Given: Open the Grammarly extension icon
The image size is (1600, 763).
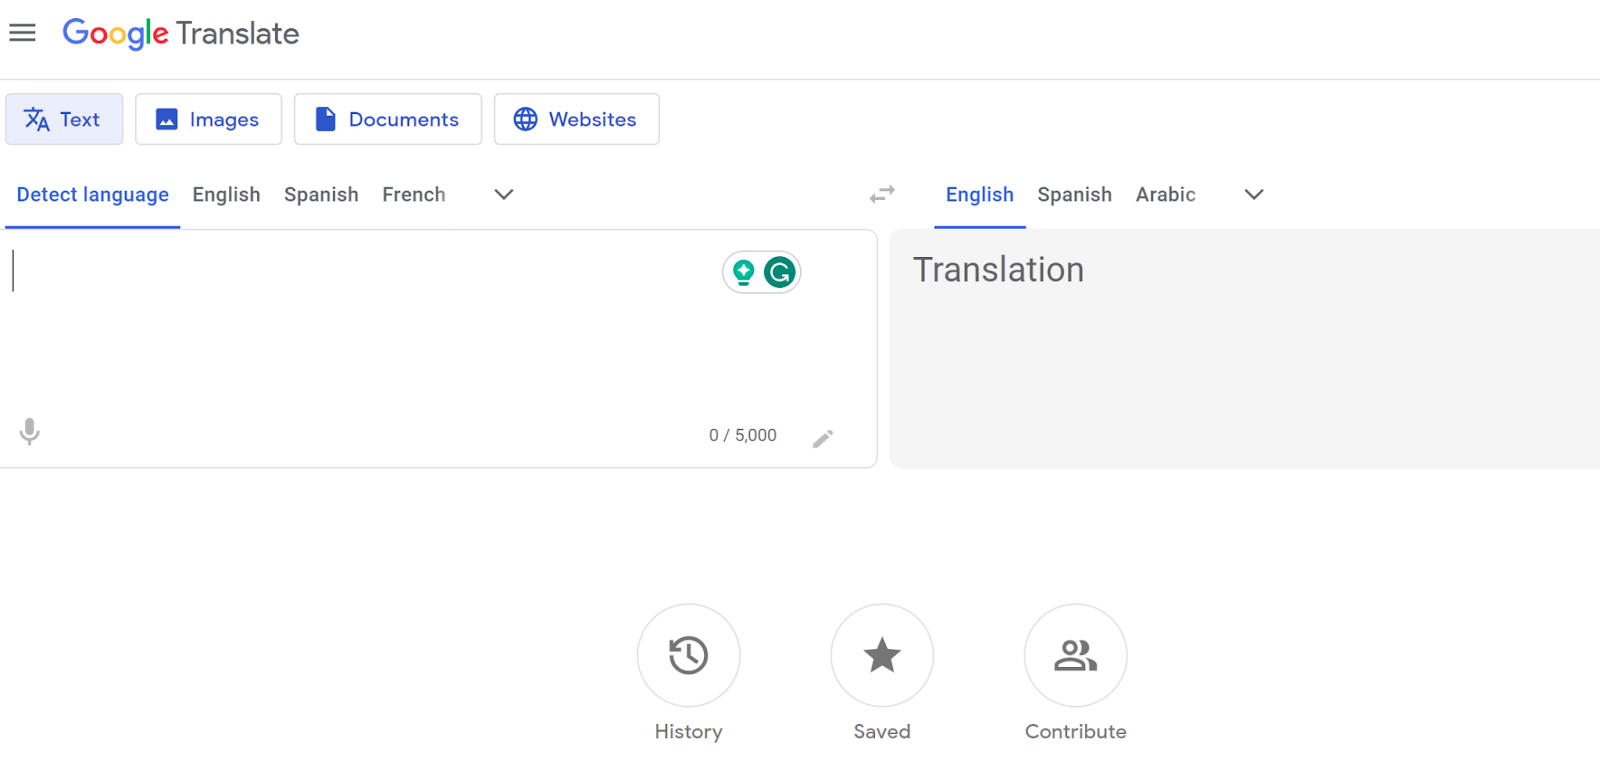Looking at the screenshot, I should (780, 272).
